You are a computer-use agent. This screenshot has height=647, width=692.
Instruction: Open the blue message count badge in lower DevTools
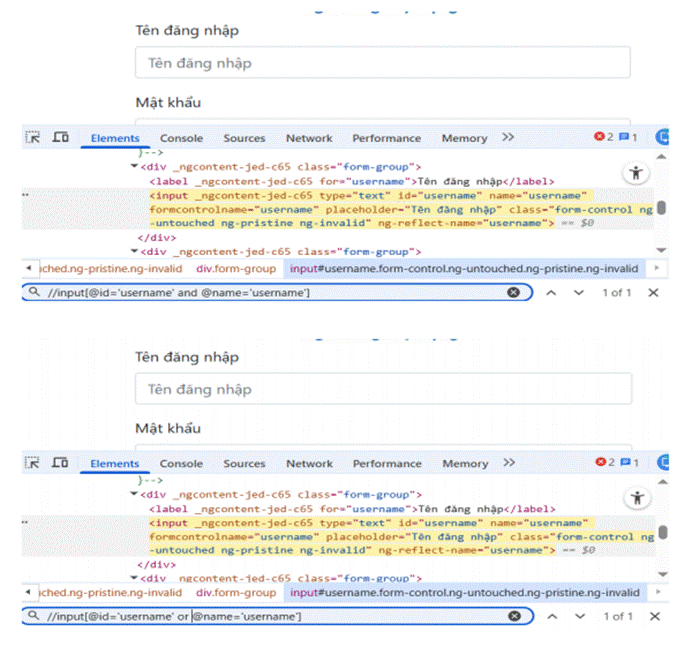tap(629, 463)
